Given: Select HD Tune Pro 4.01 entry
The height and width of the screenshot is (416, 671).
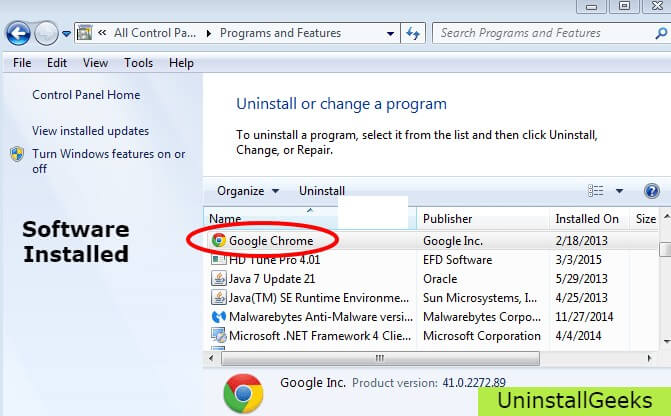Looking at the screenshot, I should pos(275,259).
